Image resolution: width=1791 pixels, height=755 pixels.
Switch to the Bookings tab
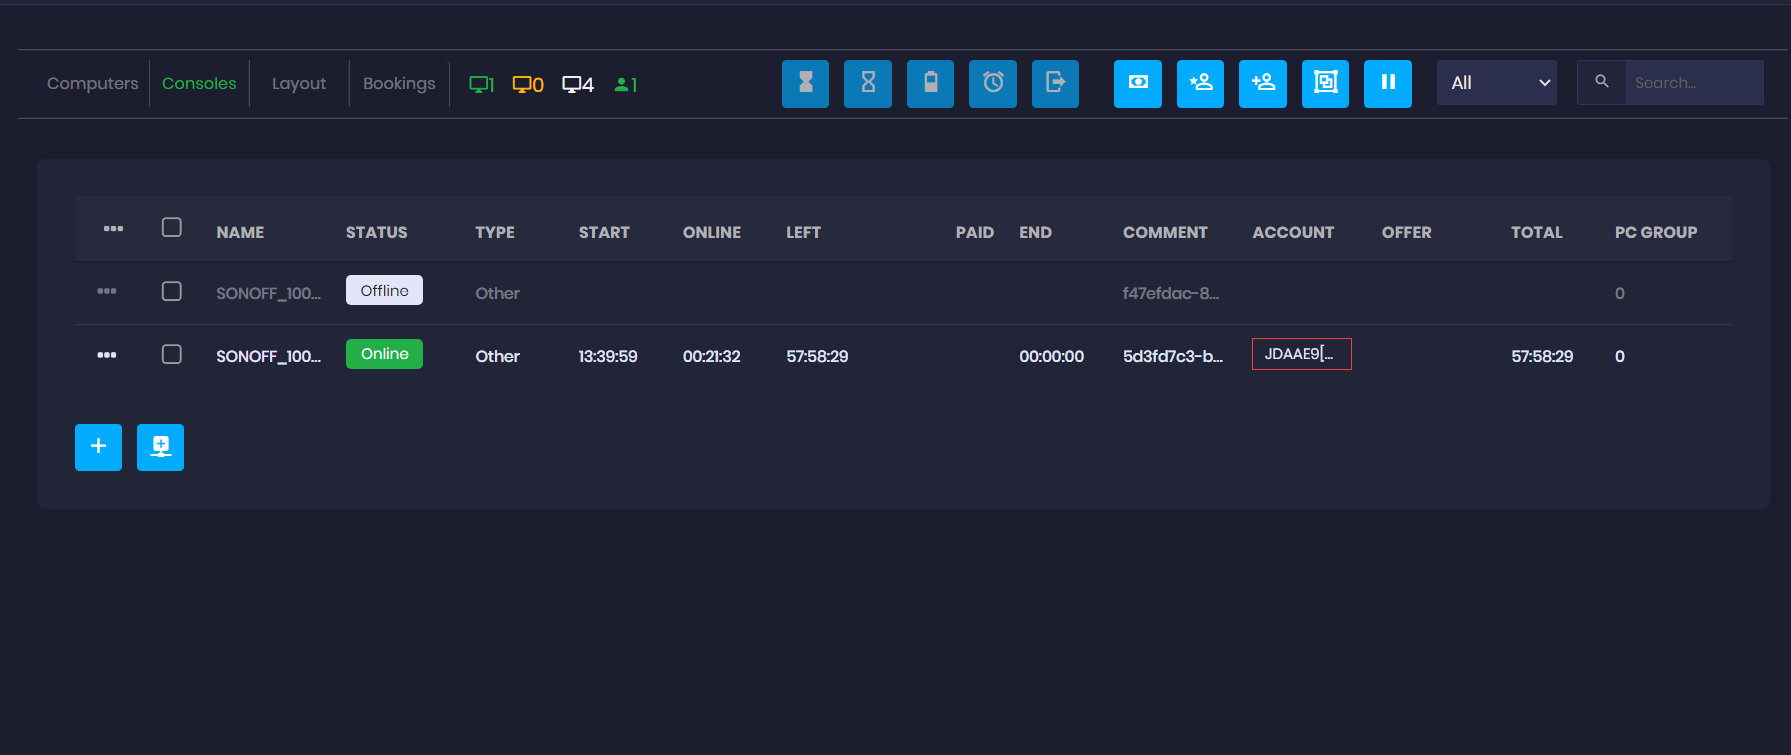(399, 83)
